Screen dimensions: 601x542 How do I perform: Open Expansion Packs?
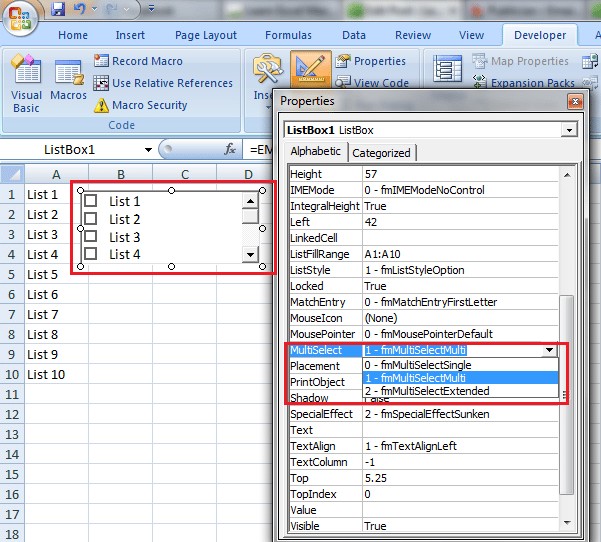[524, 83]
